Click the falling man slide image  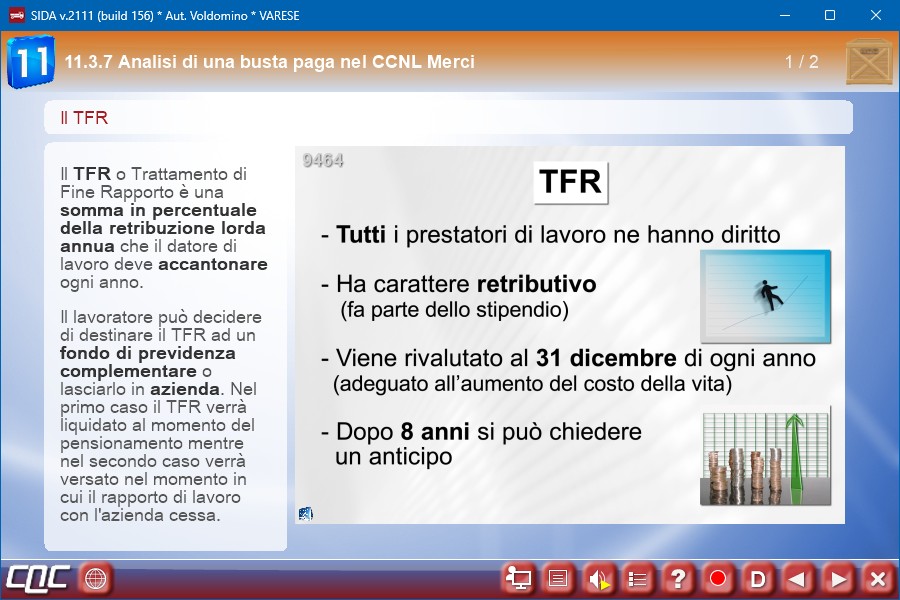(x=765, y=297)
